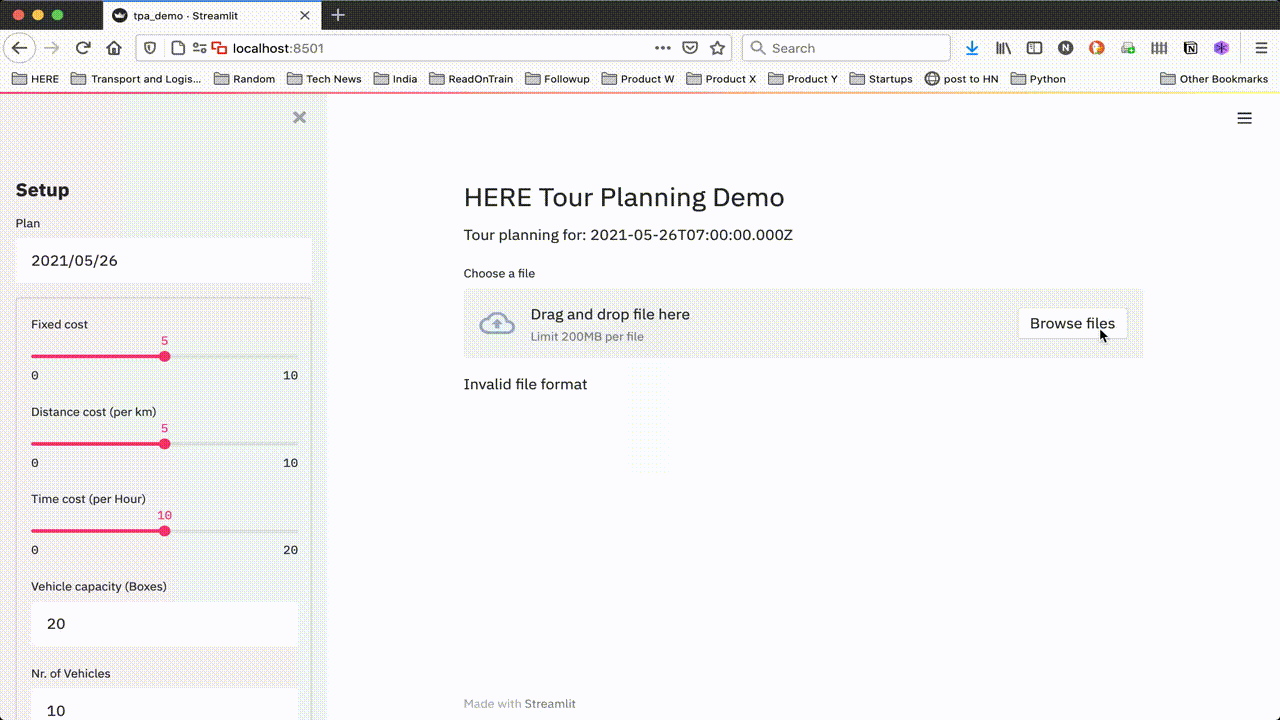This screenshot has width=1280, height=720.
Task: Click the permissions icon in address bar
Action: [x=200, y=48]
